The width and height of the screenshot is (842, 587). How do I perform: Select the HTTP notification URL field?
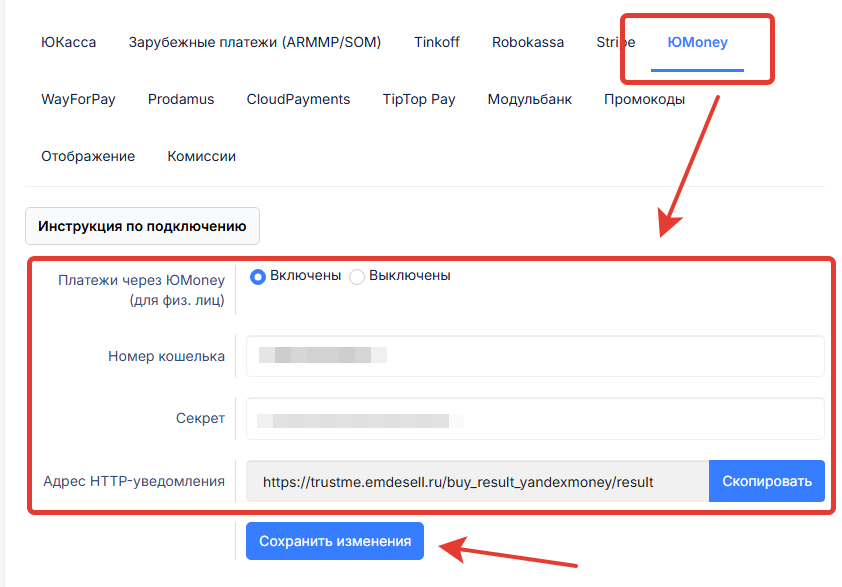477,481
